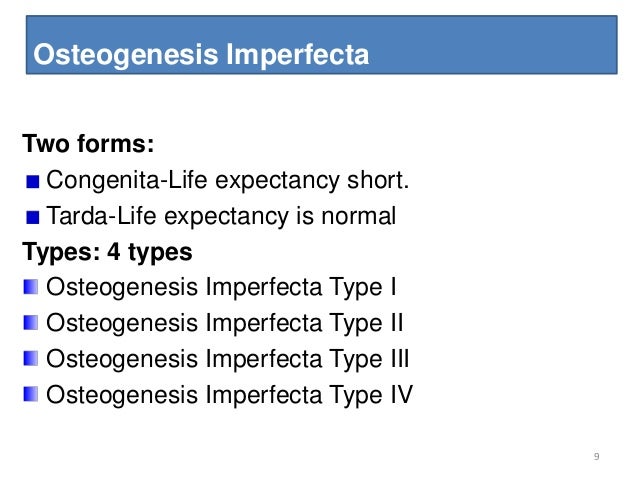
Task: Click 'Osteogenesis Imperfecta Type IV' line
Action: [x=229, y=394]
